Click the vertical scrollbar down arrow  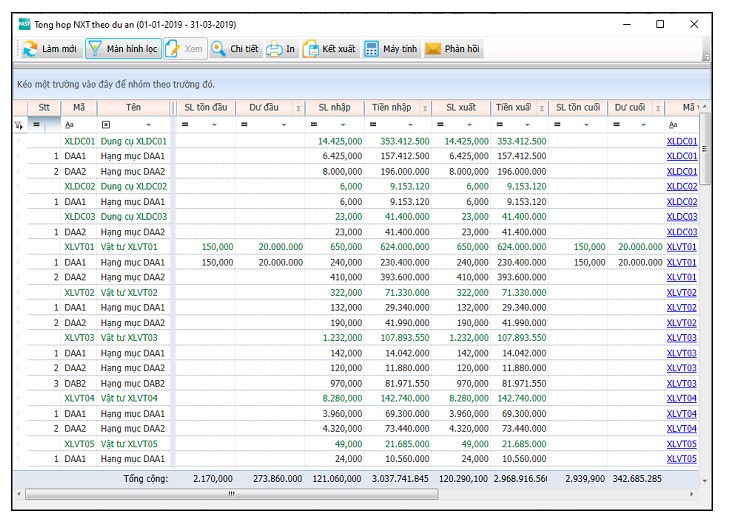(705, 481)
